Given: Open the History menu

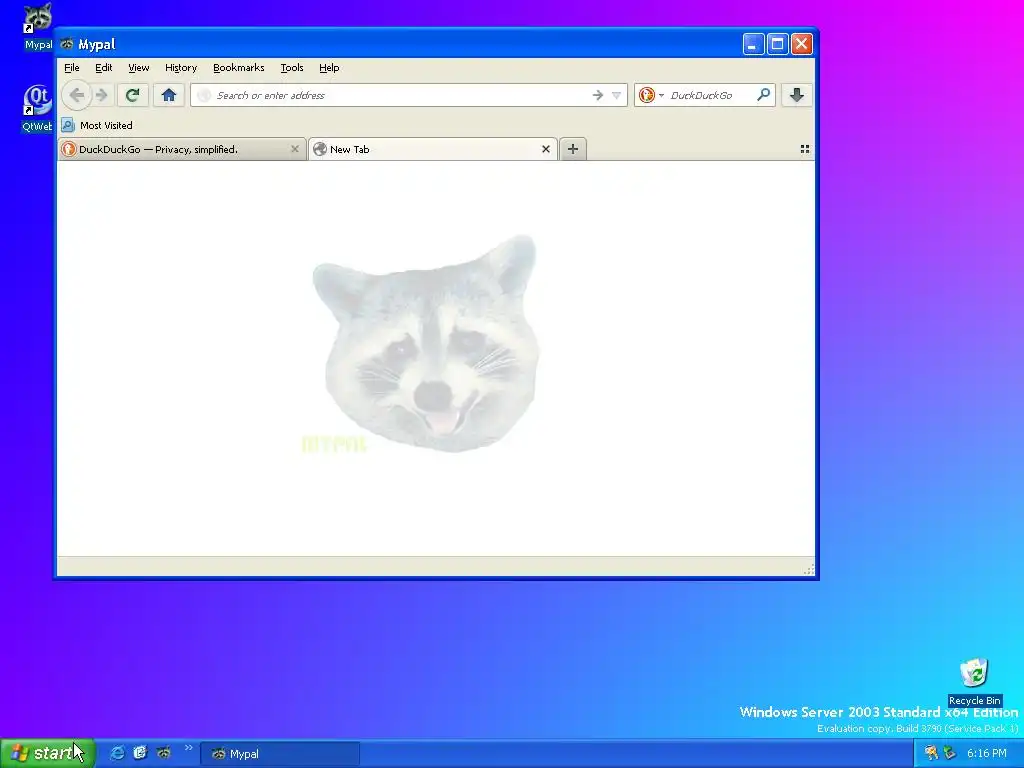Looking at the screenshot, I should (181, 68).
